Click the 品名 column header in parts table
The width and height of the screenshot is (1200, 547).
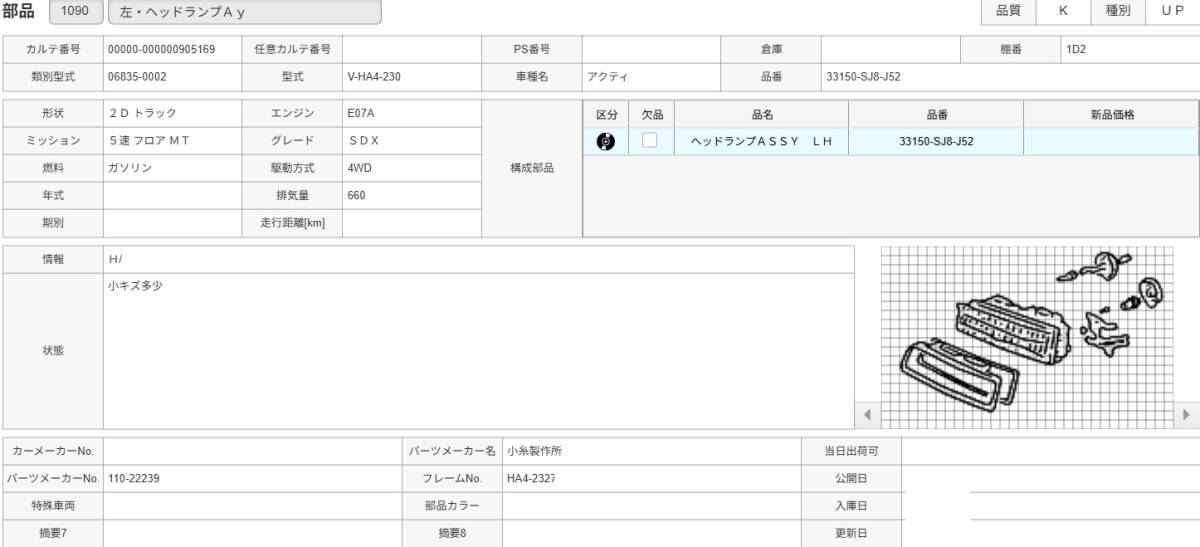[x=762, y=115]
